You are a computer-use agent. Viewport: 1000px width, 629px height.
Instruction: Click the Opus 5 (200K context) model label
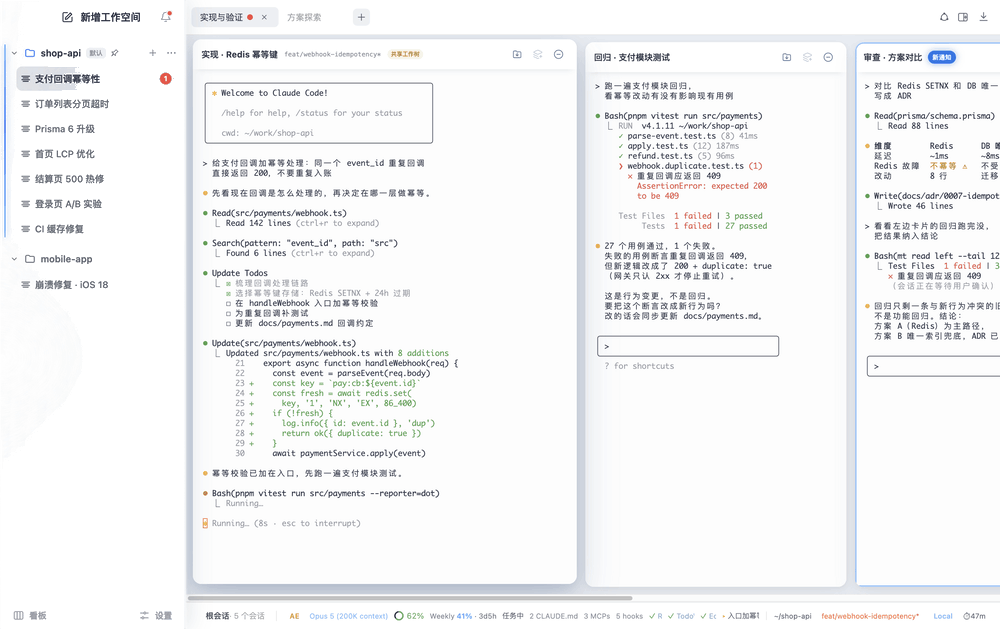coord(348,616)
